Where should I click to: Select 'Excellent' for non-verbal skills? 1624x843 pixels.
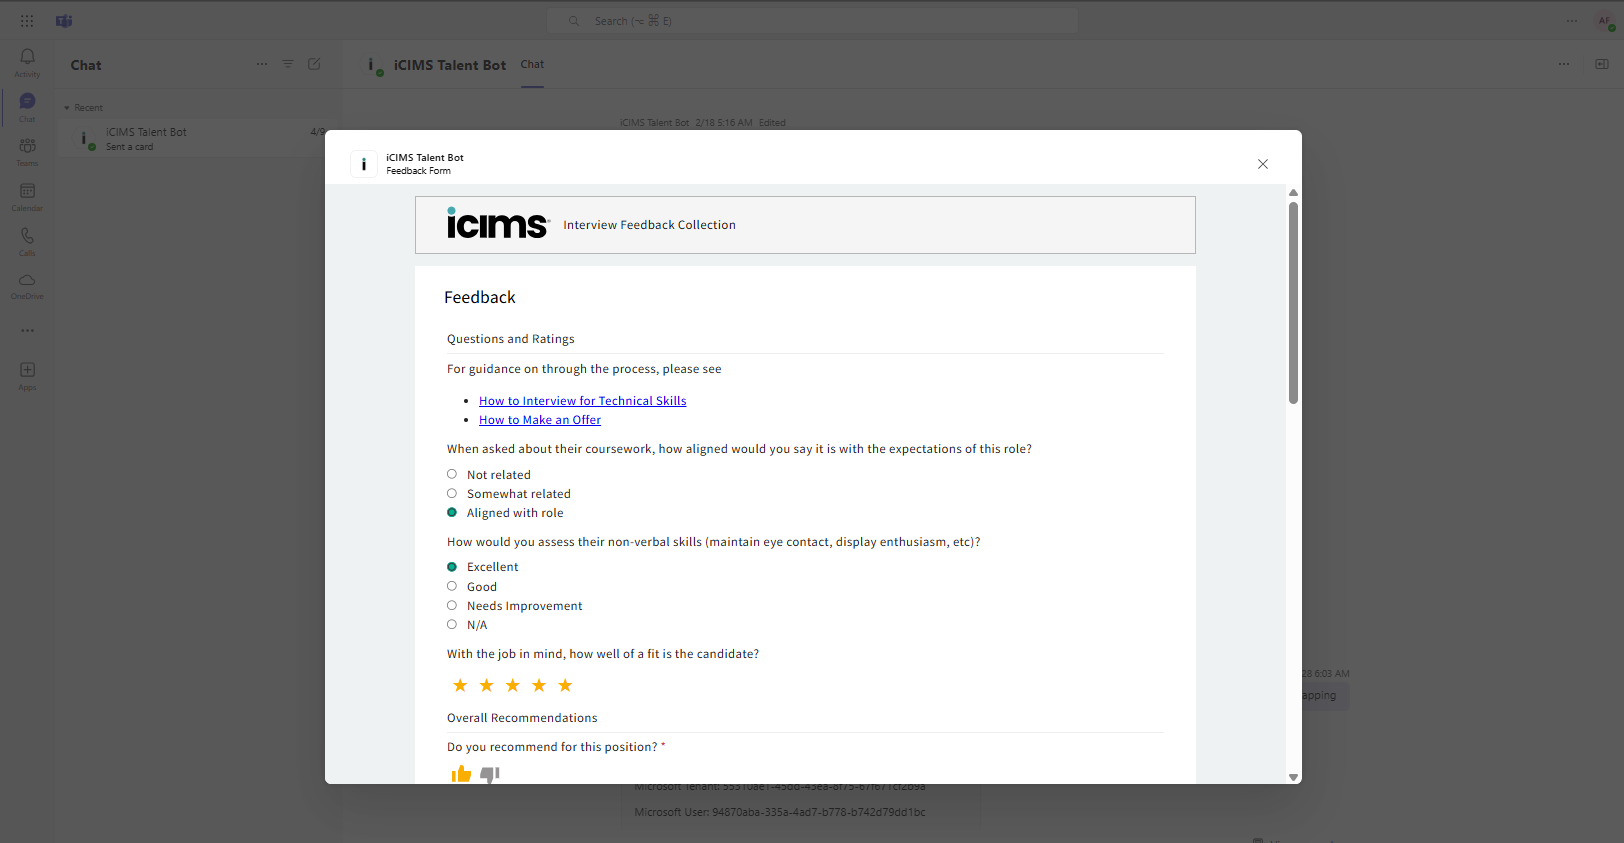point(452,567)
